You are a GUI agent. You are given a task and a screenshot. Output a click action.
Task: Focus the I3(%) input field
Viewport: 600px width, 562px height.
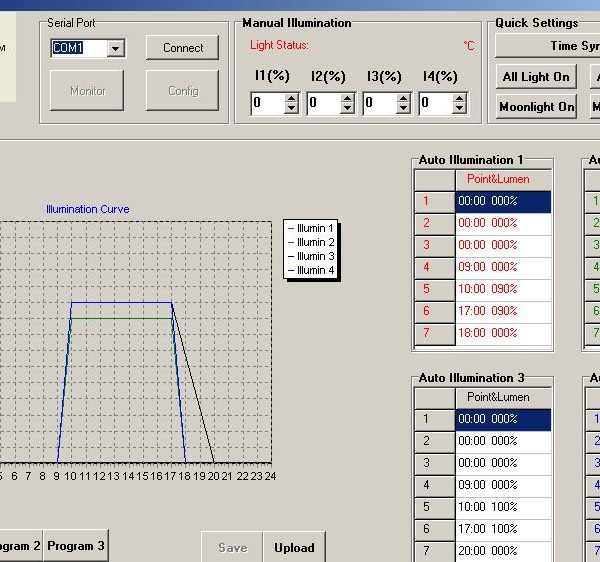[380, 103]
